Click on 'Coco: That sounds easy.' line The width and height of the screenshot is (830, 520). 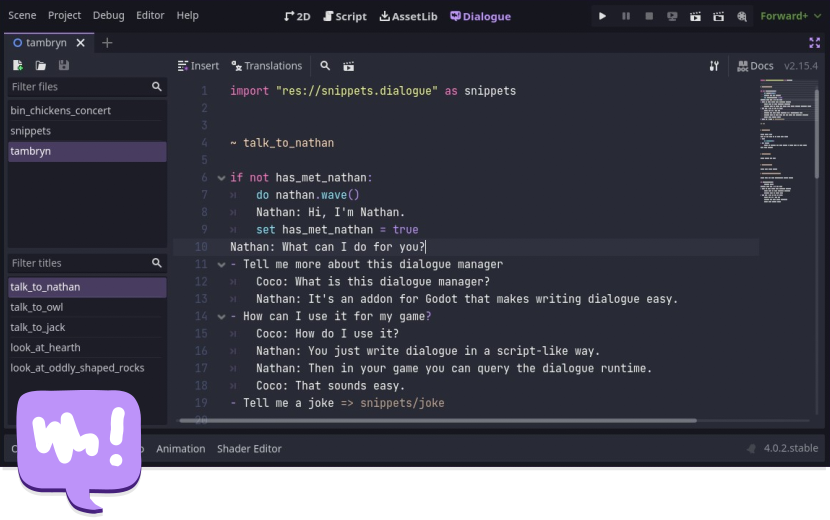(330, 385)
